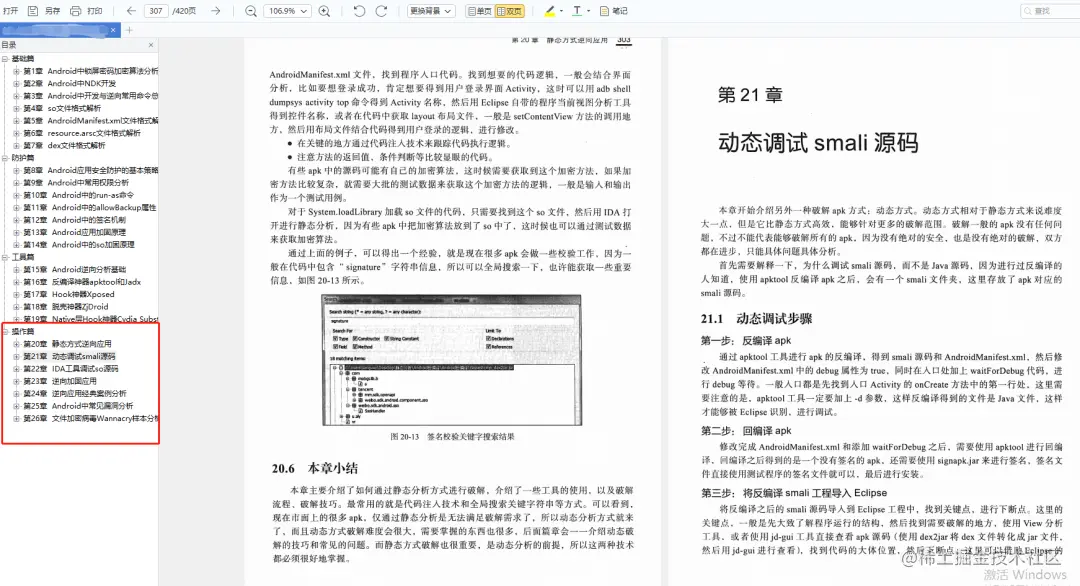The height and width of the screenshot is (586, 1080).
Task: Open 第26章 文件加密病毒Wannacry样本分析
Action: [90, 418]
